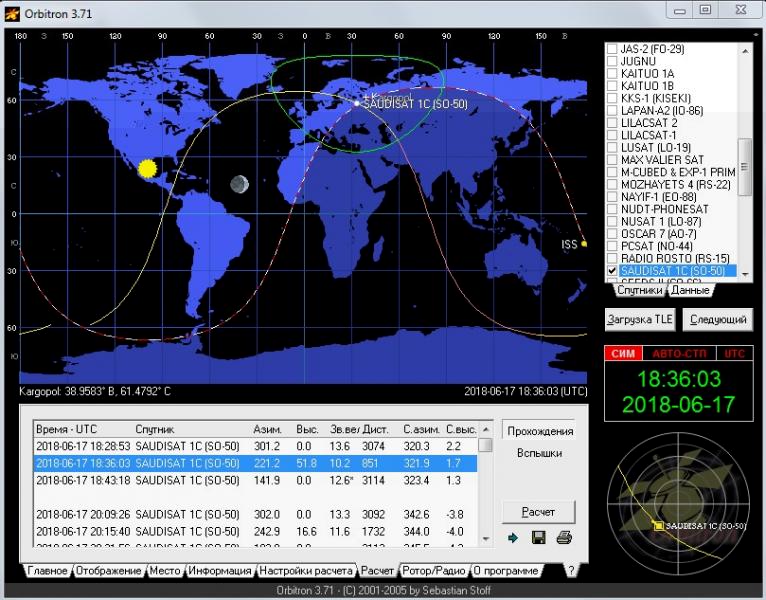Check the LILACSAT 2 satellite checkbox
766x600 pixels.
click(612, 123)
